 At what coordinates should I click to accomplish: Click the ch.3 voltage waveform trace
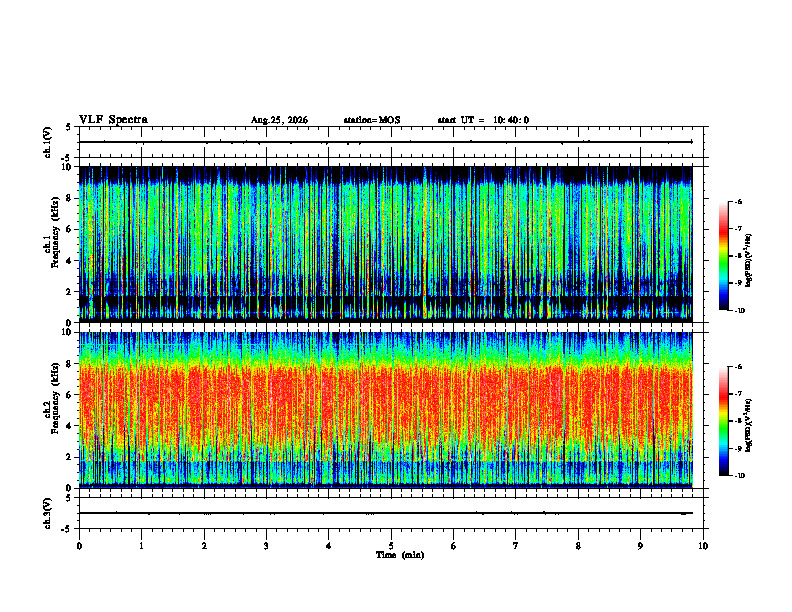click(x=386, y=513)
